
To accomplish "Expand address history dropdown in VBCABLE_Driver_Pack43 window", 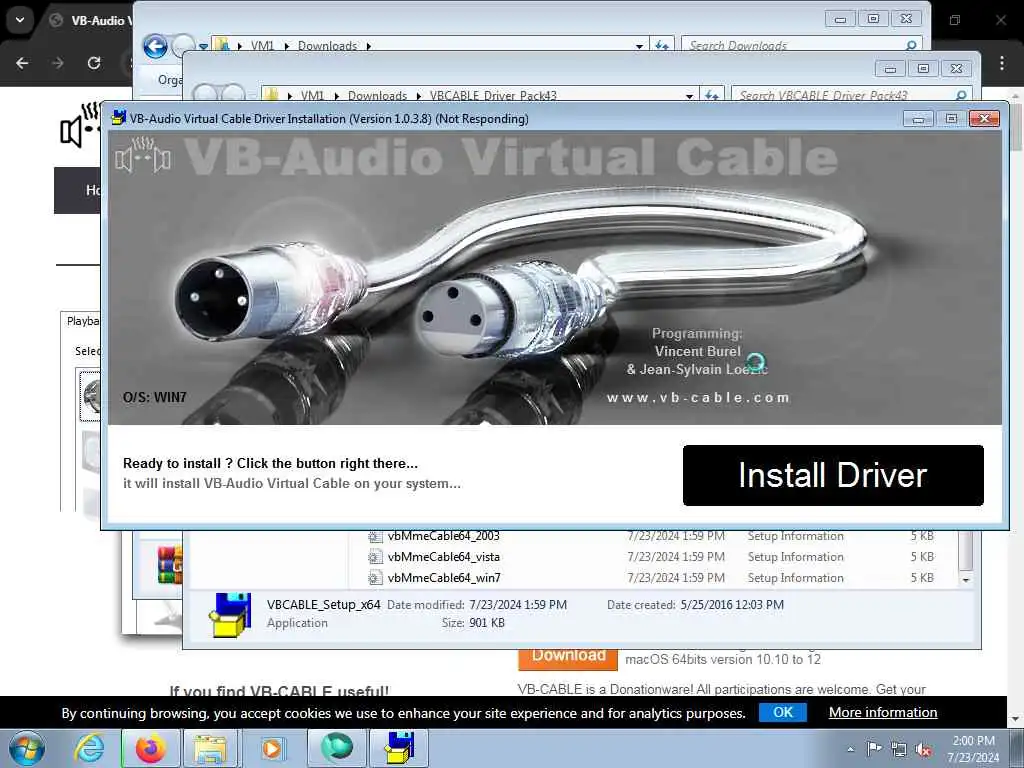I will tap(690, 96).
